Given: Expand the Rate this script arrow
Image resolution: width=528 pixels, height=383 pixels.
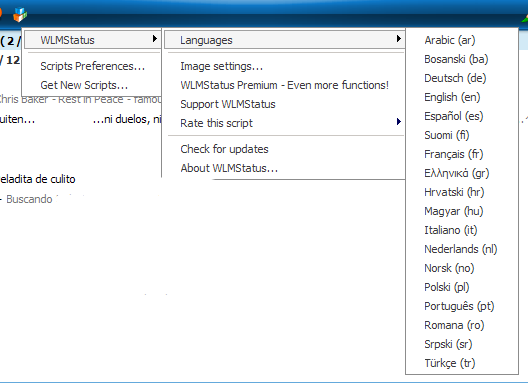Looking at the screenshot, I should [399, 122].
